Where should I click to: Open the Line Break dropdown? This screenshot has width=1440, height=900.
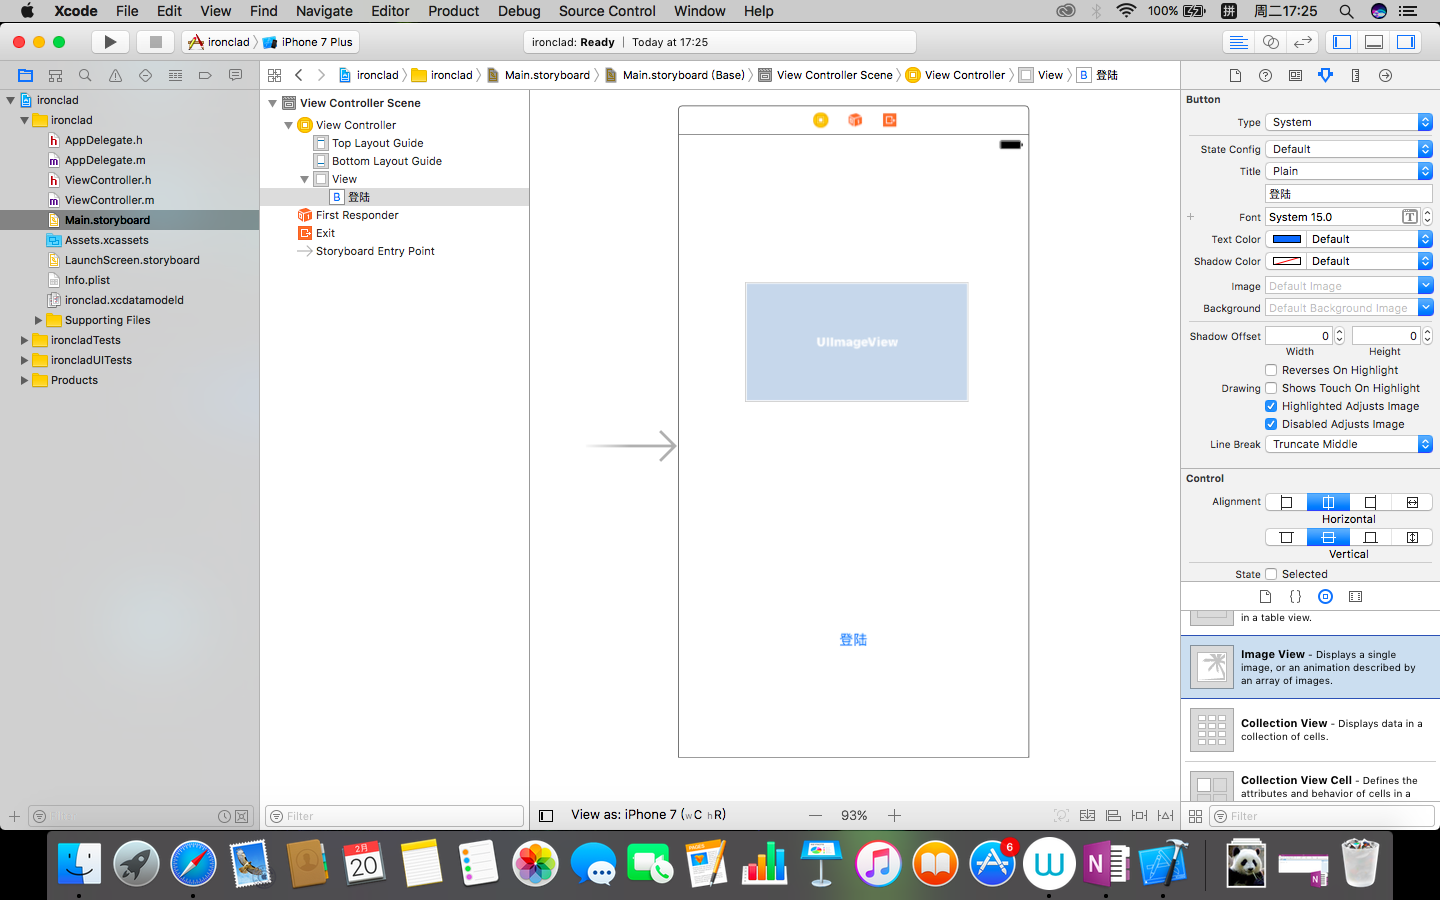1349,444
